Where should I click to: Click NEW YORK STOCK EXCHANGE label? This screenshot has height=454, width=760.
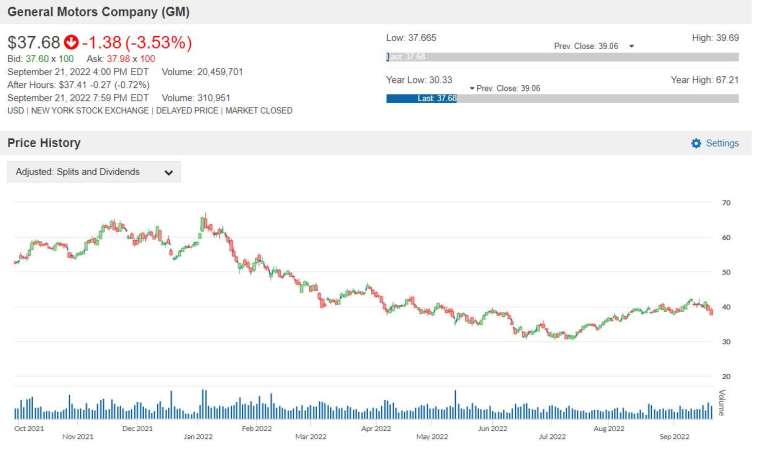click(91, 112)
